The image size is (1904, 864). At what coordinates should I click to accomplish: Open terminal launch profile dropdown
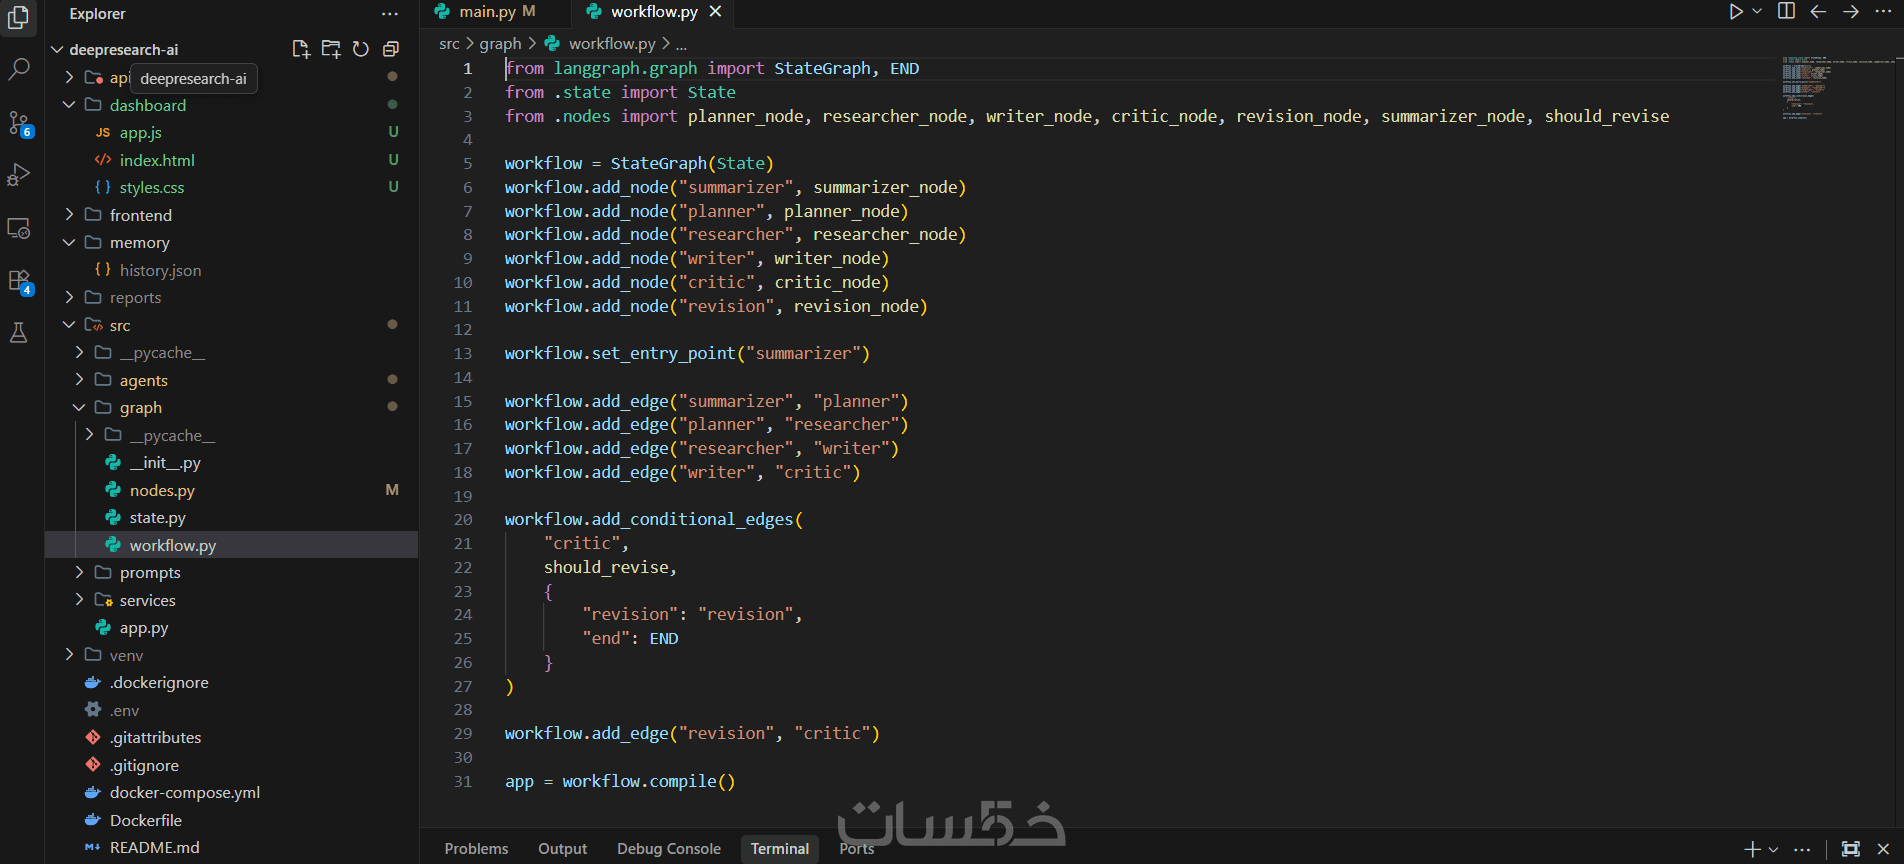point(1773,849)
